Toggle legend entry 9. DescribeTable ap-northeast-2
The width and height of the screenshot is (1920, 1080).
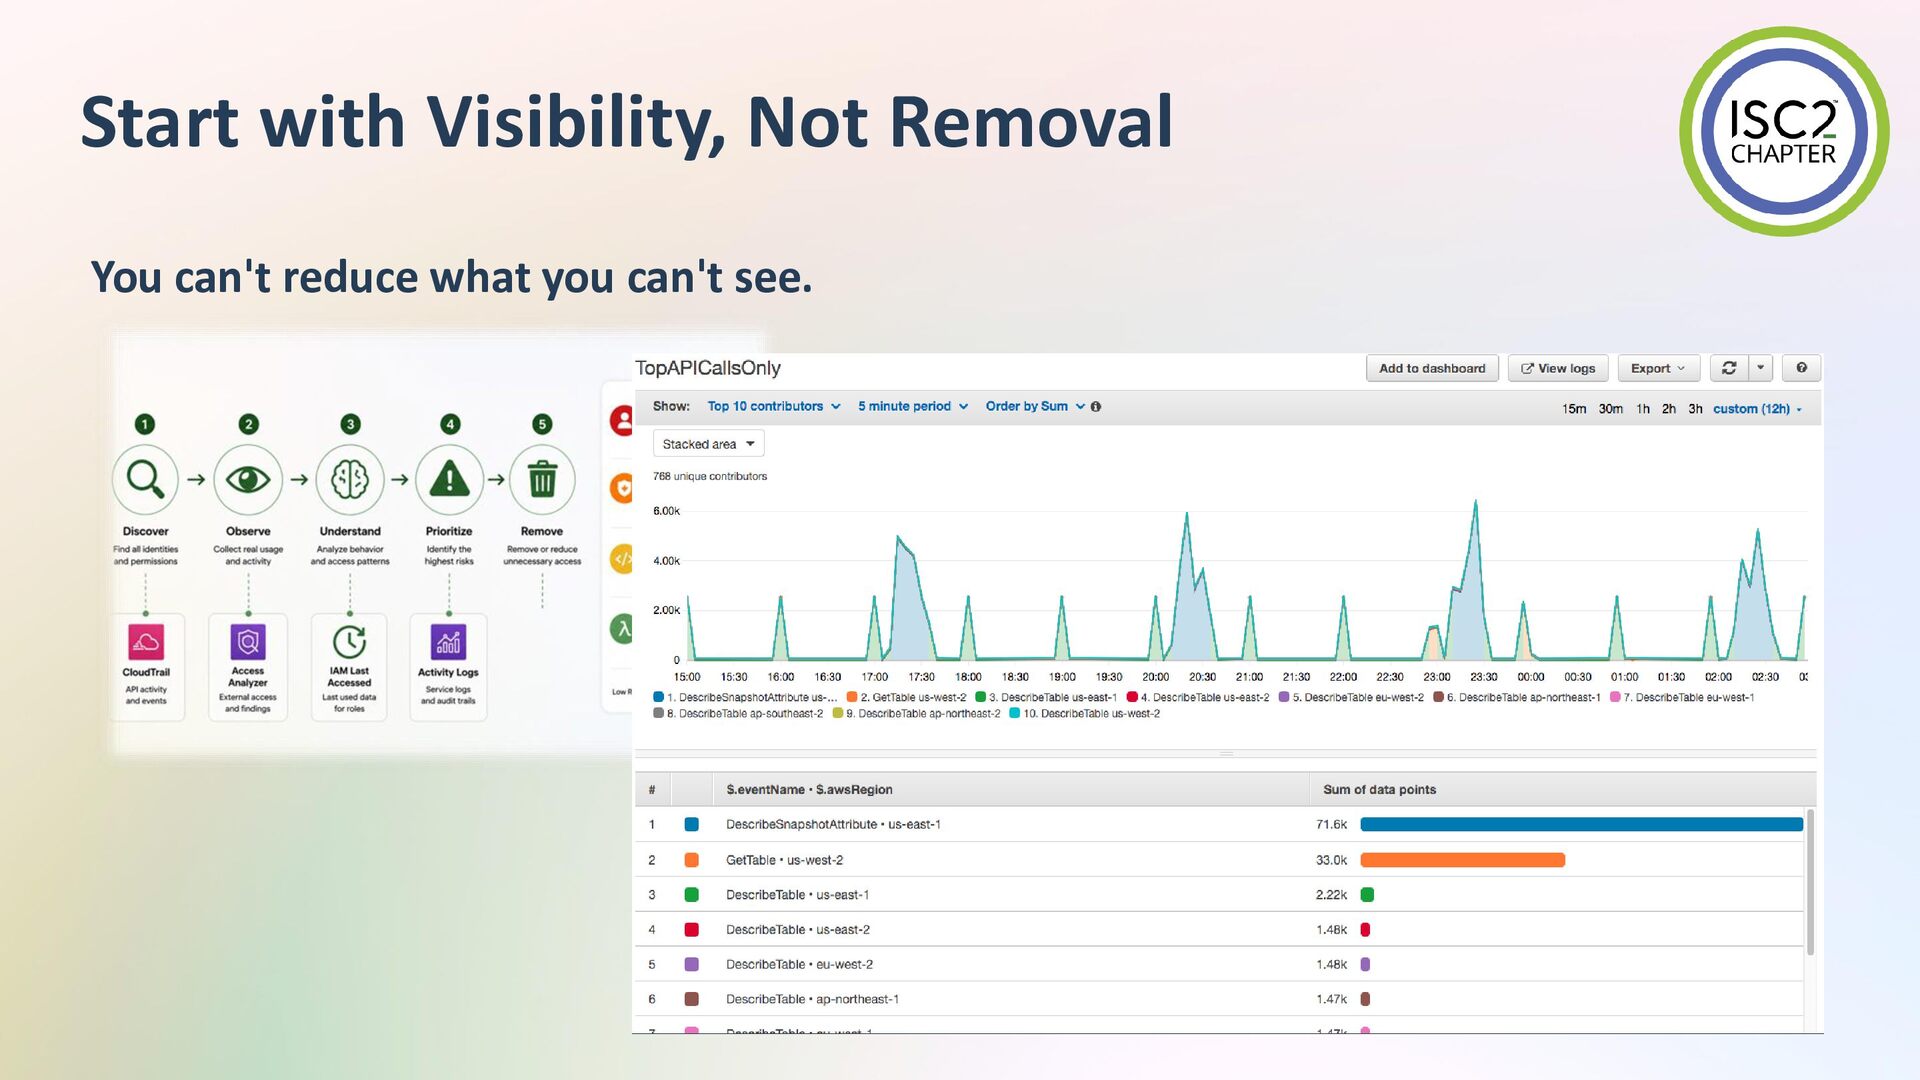(x=916, y=714)
